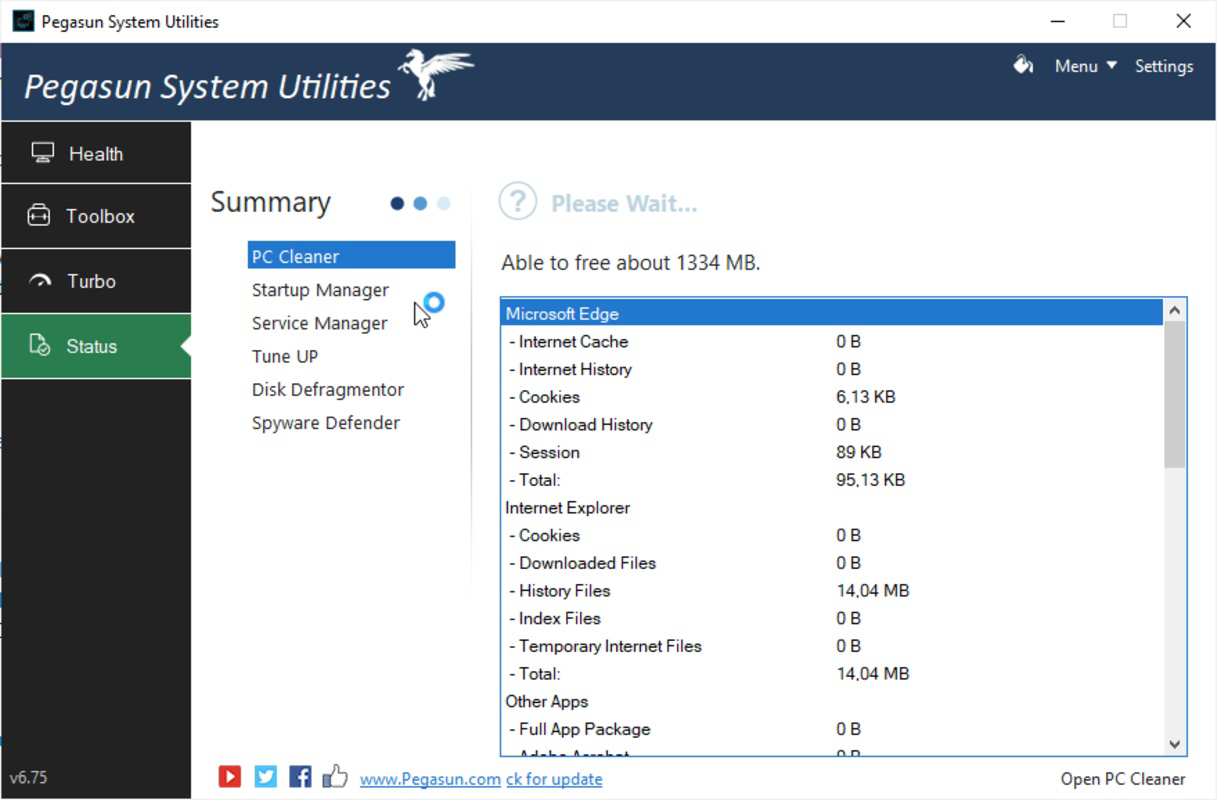Click the Temporary Internet Files row
1217x800 pixels.
click(832, 646)
